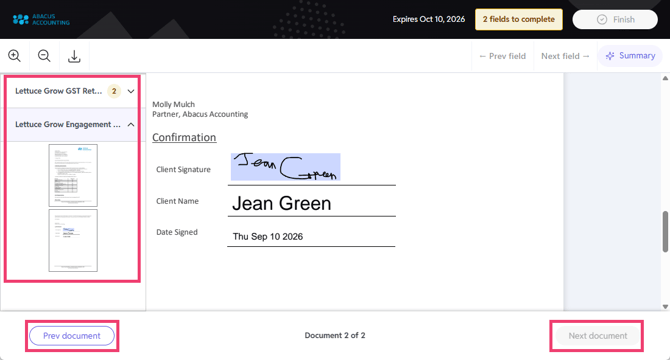This screenshot has height=360, width=670.
Task: Click the Abacus Accounting logo
Action: coord(41,19)
